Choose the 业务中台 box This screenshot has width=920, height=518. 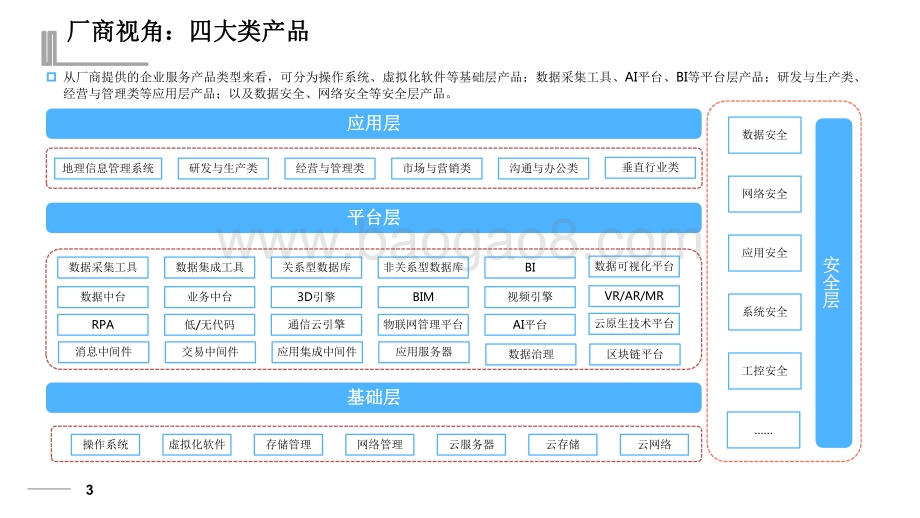209,297
